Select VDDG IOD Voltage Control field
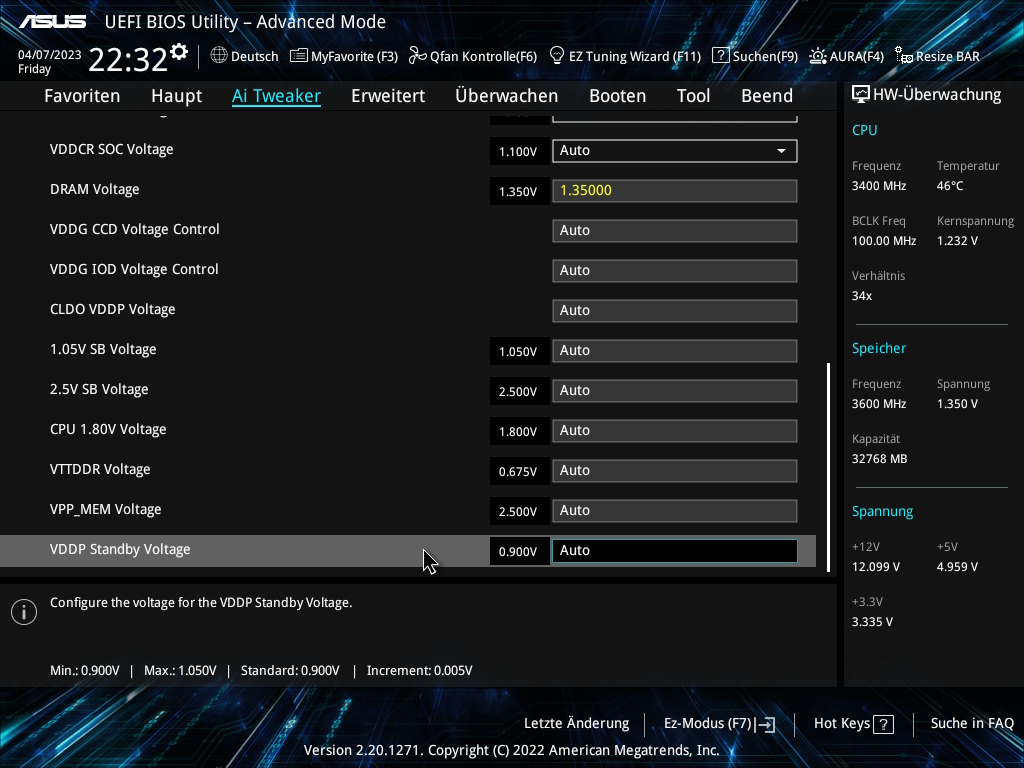Screen dimensions: 1024x768 [x=675, y=270]
